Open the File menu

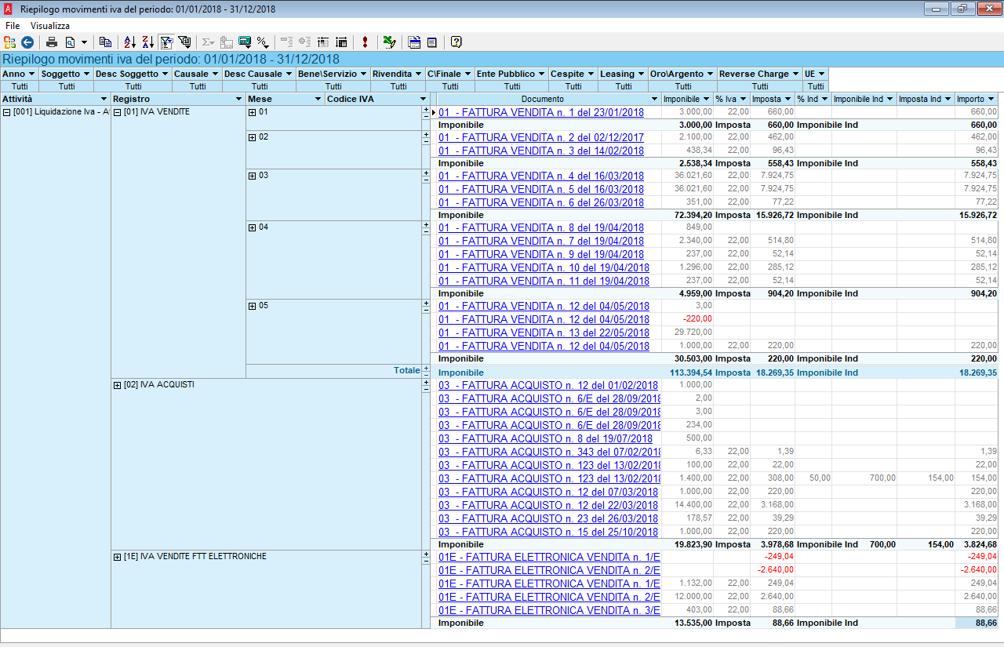[12, 26]
